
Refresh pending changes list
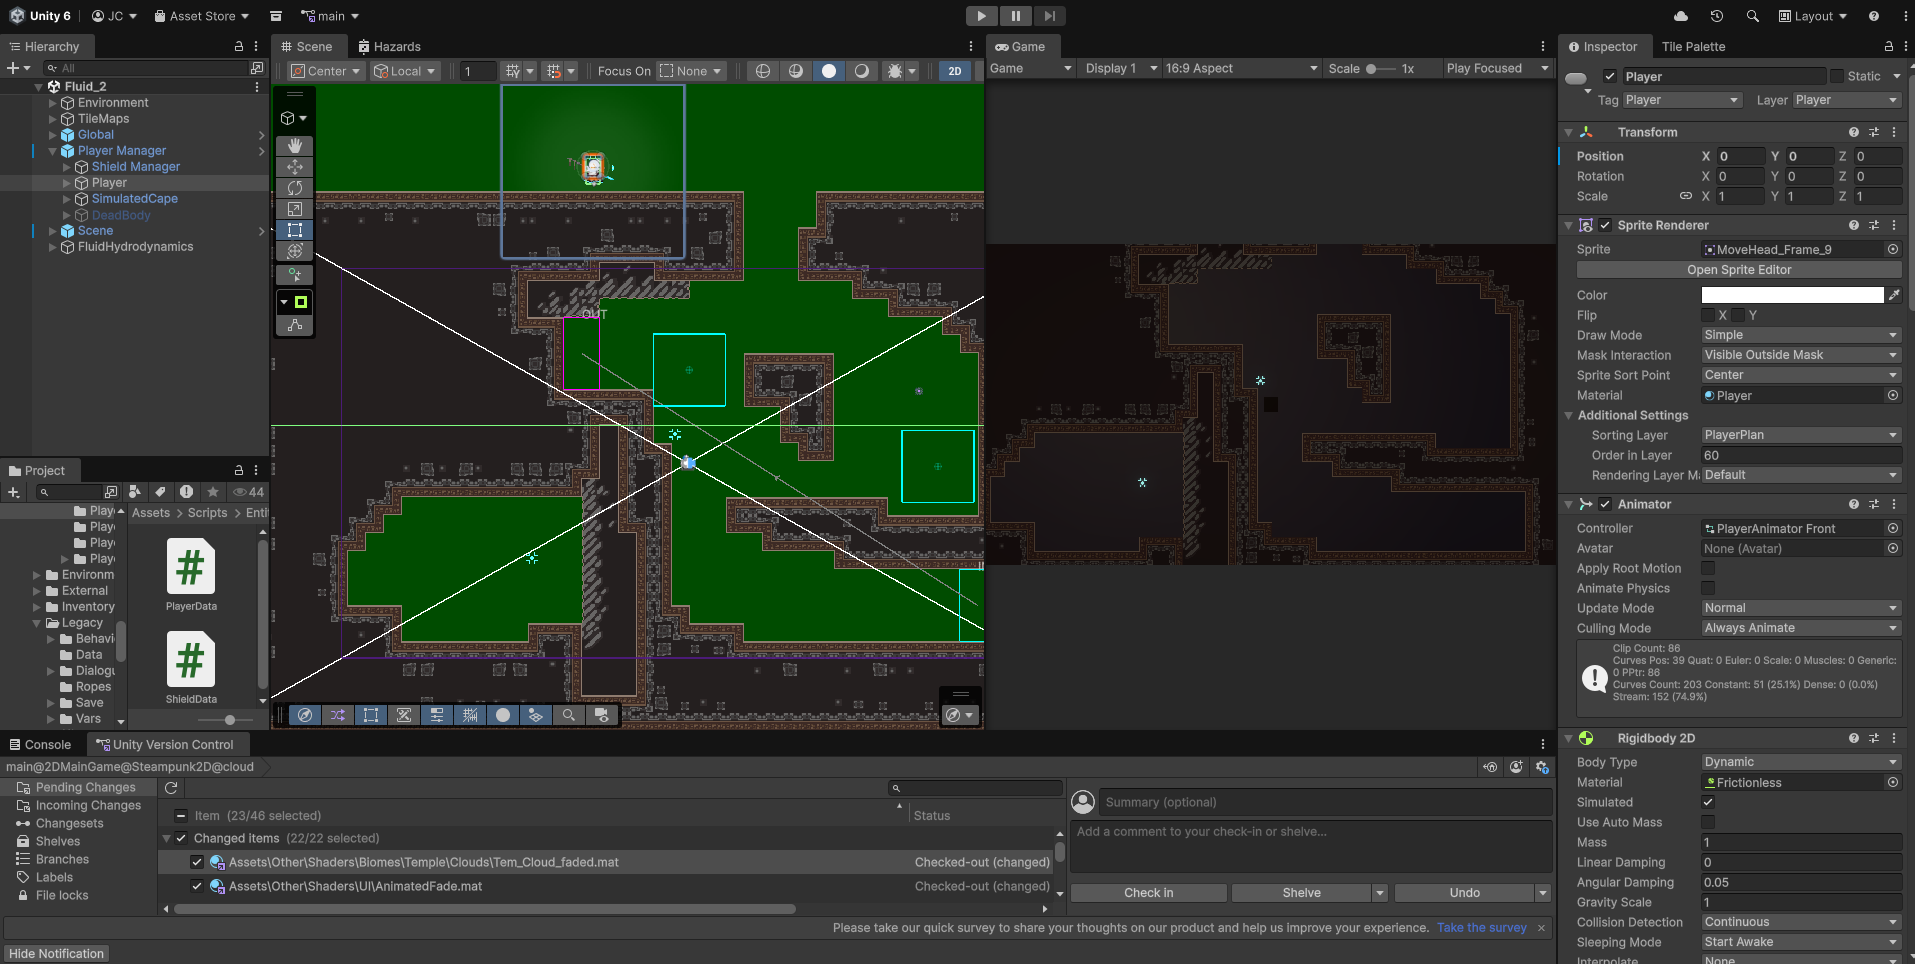(171, 788)
